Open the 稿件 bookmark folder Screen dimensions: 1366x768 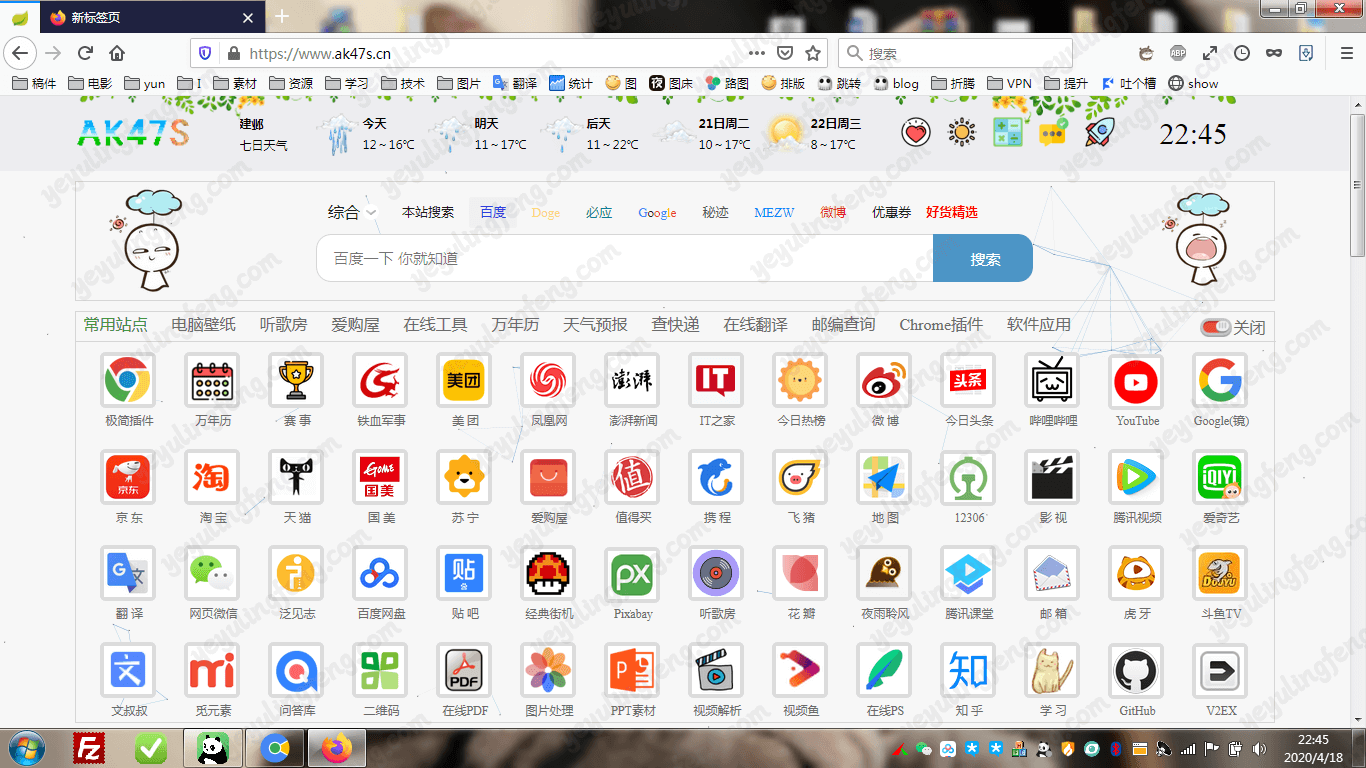tap(34, 83)
